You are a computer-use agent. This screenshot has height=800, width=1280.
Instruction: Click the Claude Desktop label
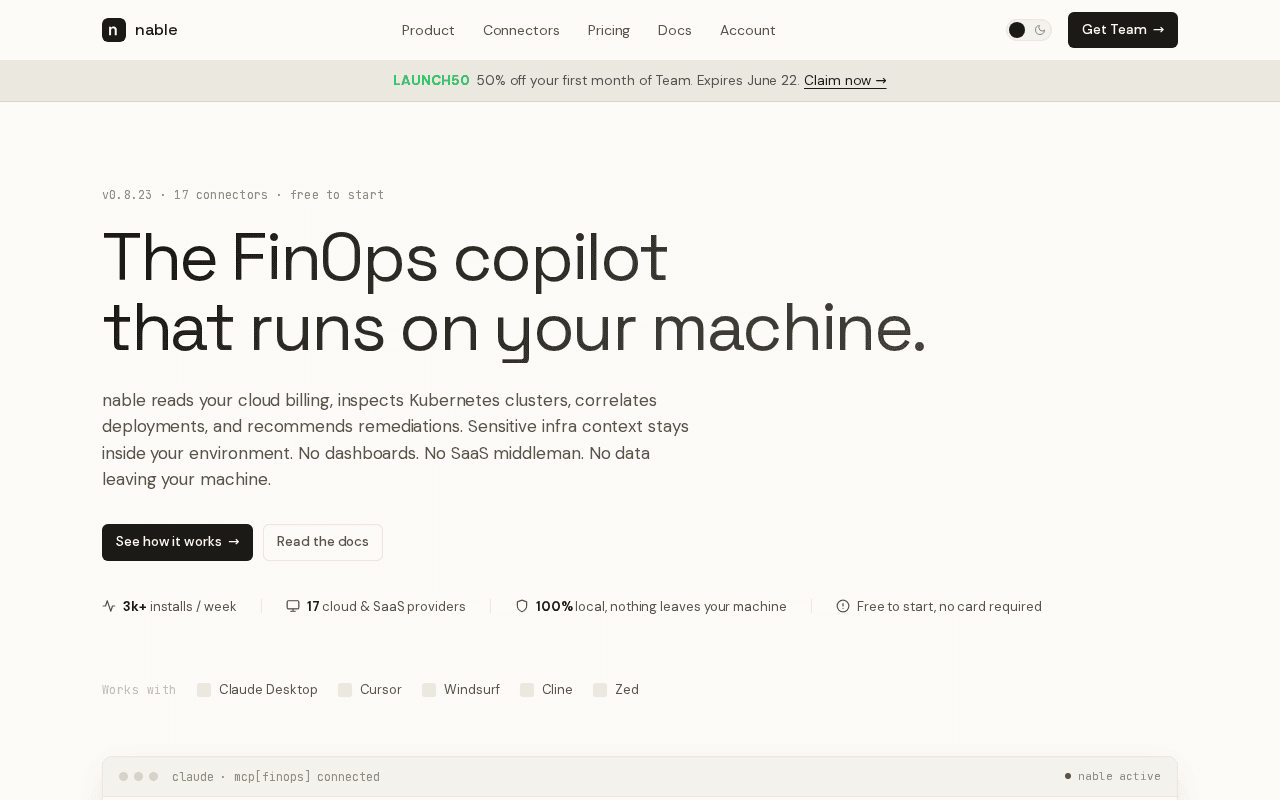pyautogui.click(x=268, y=690)
